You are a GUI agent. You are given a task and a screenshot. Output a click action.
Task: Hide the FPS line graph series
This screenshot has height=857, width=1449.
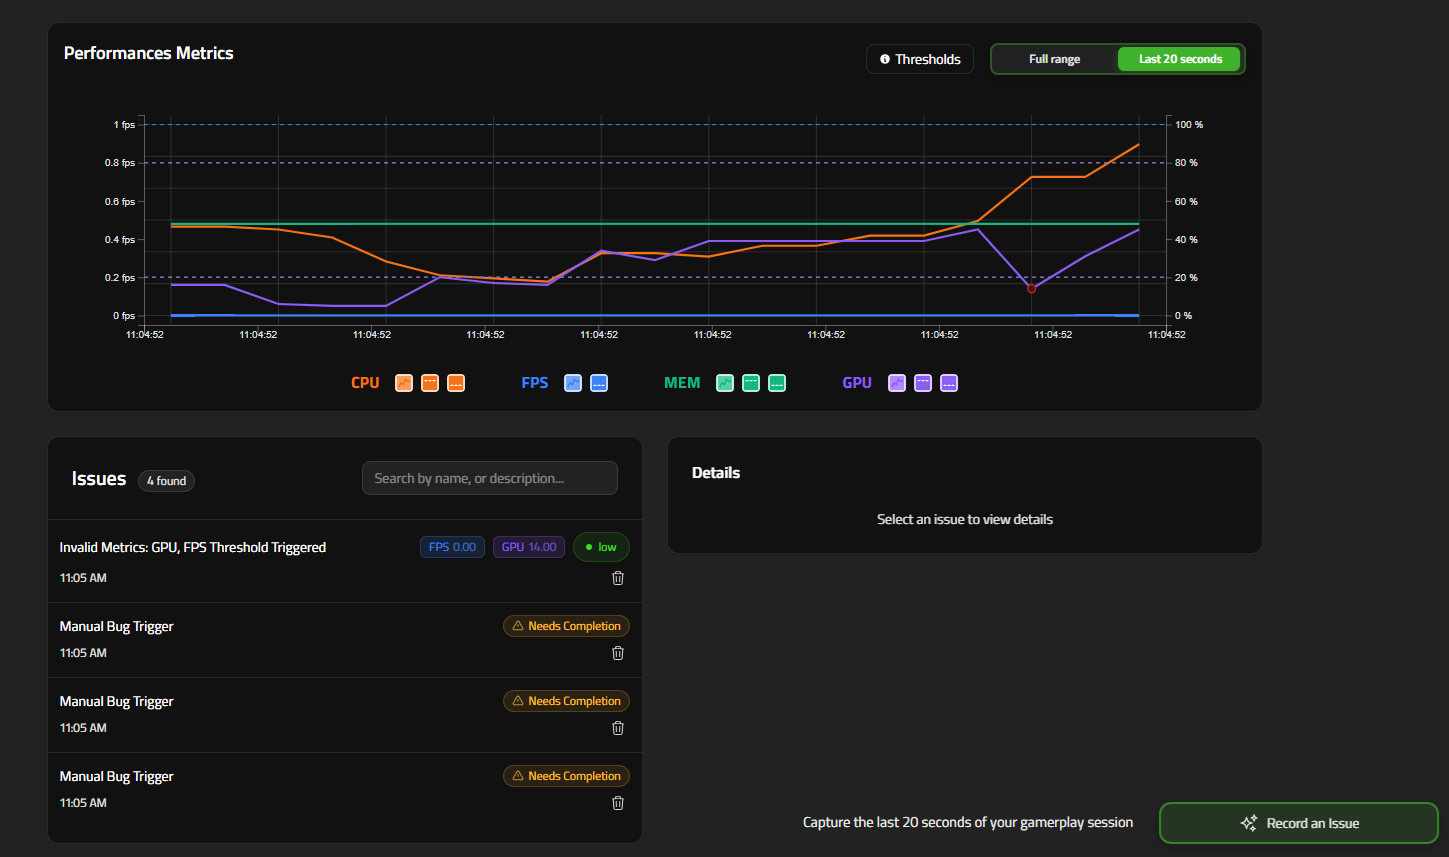573,383
